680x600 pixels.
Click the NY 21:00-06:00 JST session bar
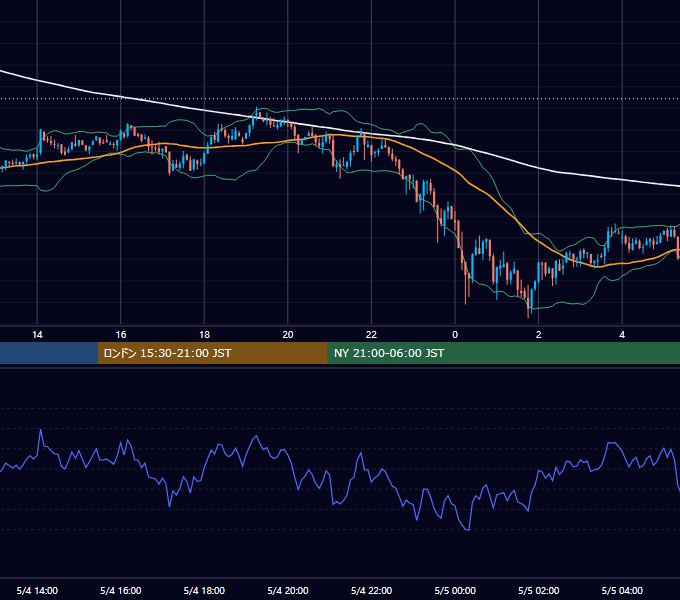(503, 353)
